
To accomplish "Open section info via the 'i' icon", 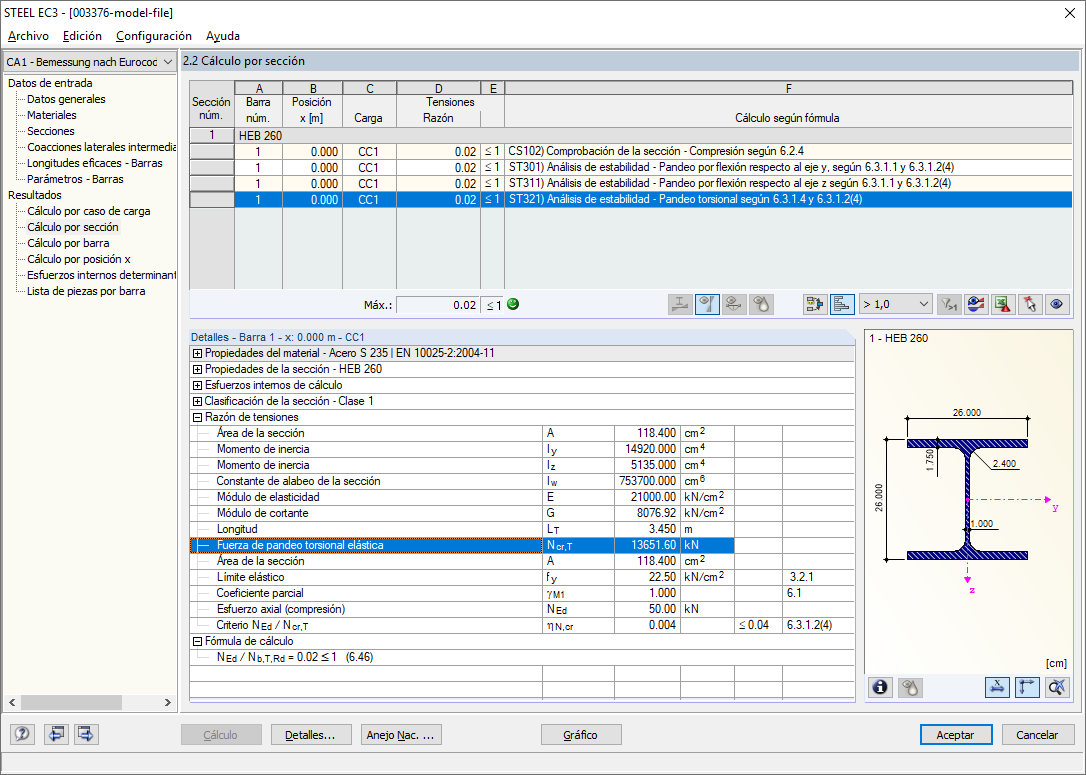I will [880, 687].
